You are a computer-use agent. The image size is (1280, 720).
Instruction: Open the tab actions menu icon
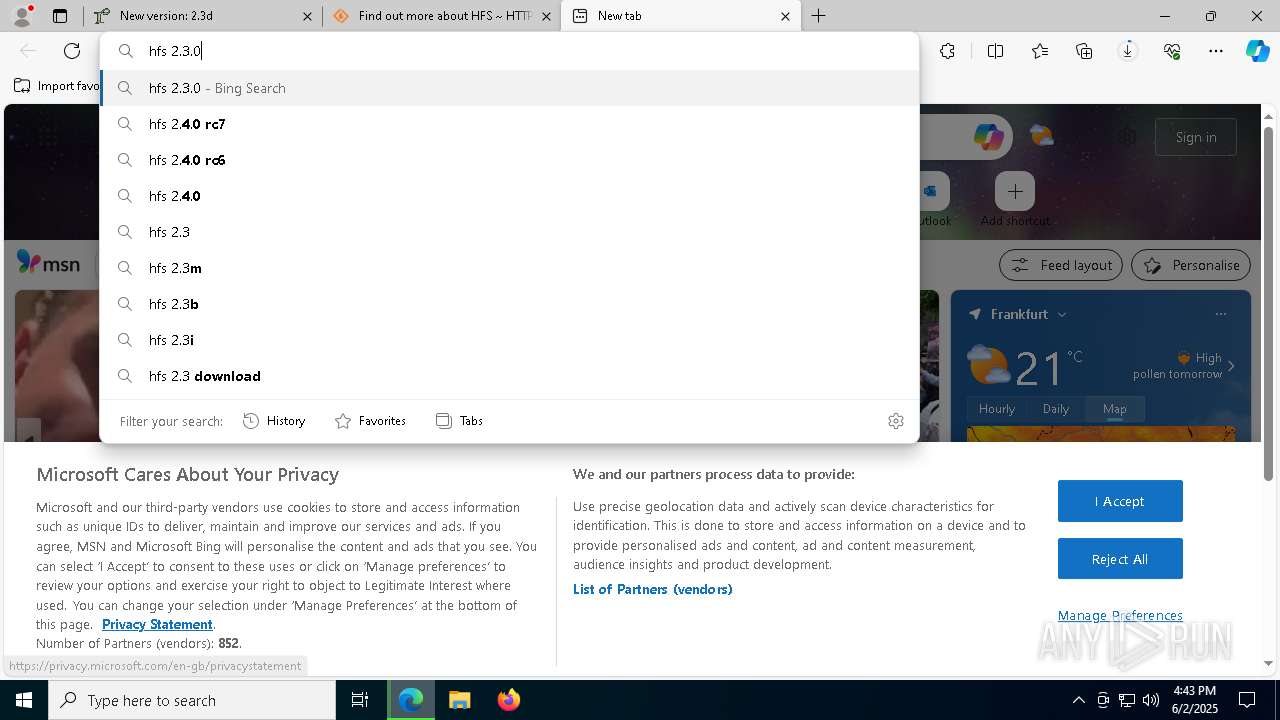tap(60, 16)
